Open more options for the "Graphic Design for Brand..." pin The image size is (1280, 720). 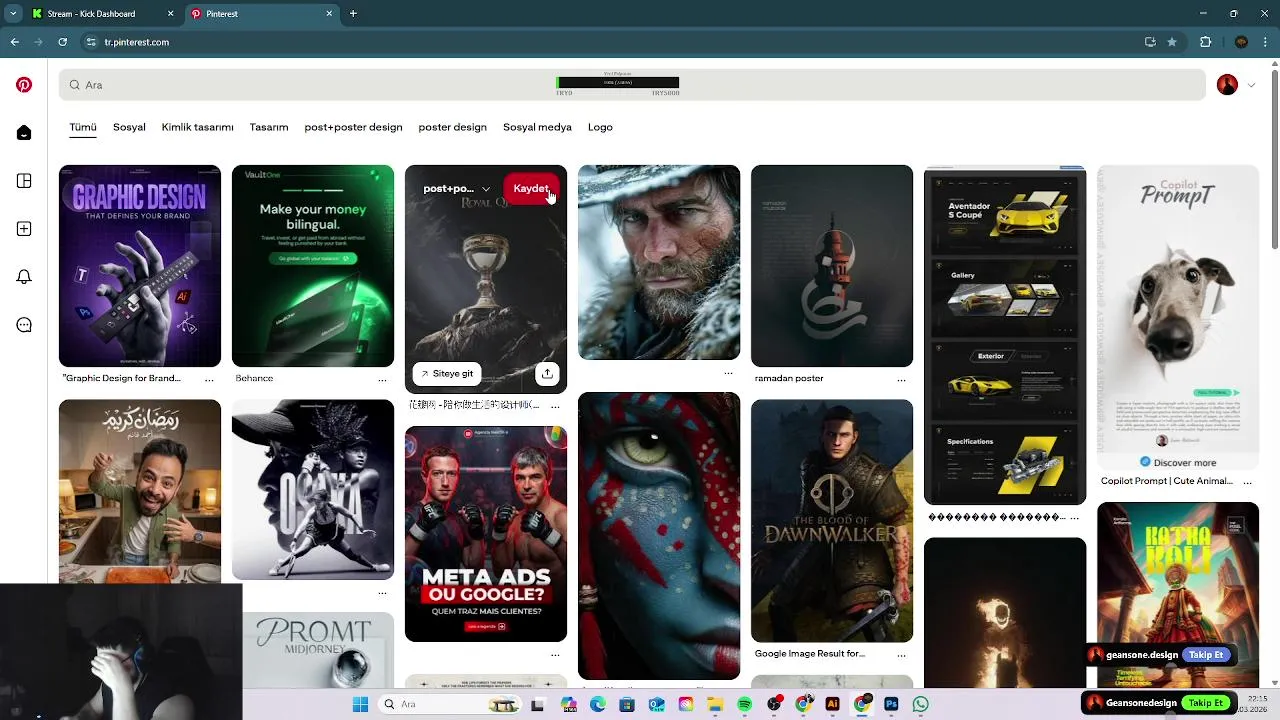[x=209, y=379]
